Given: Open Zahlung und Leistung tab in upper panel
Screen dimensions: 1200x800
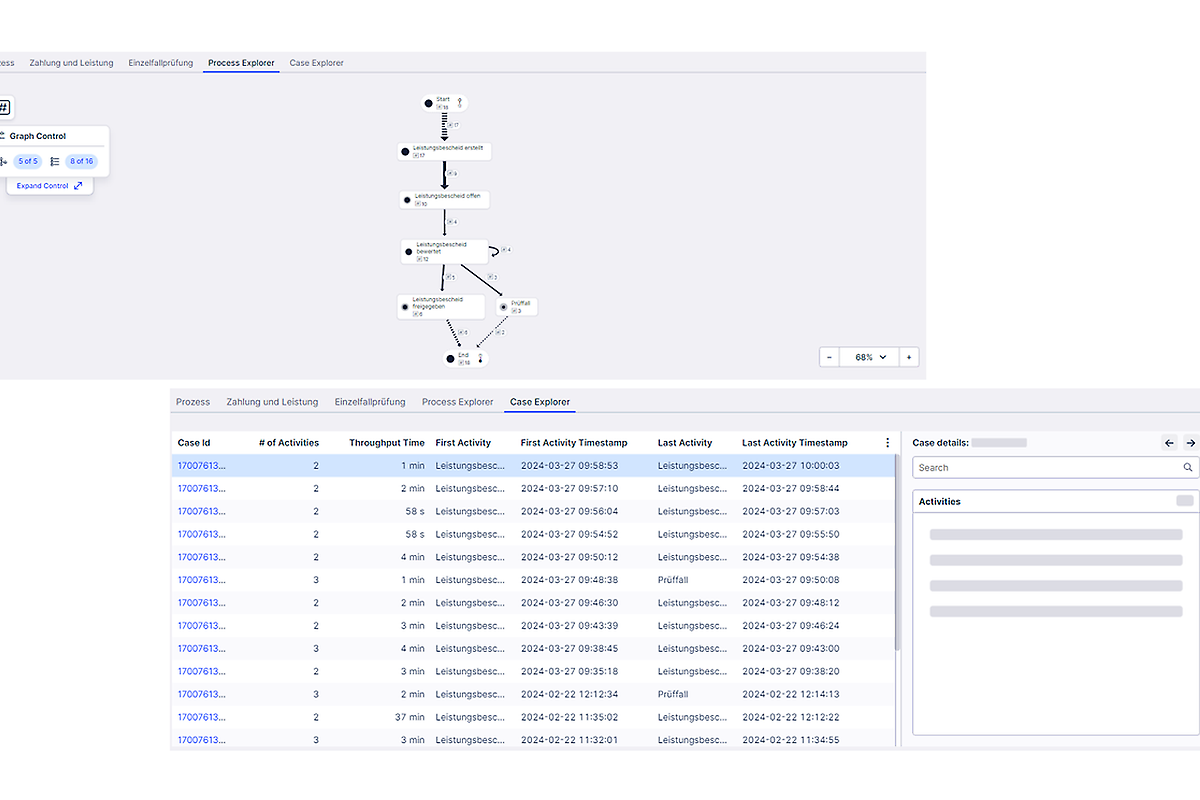Looking at the screenshot, I should coord(71,63).
